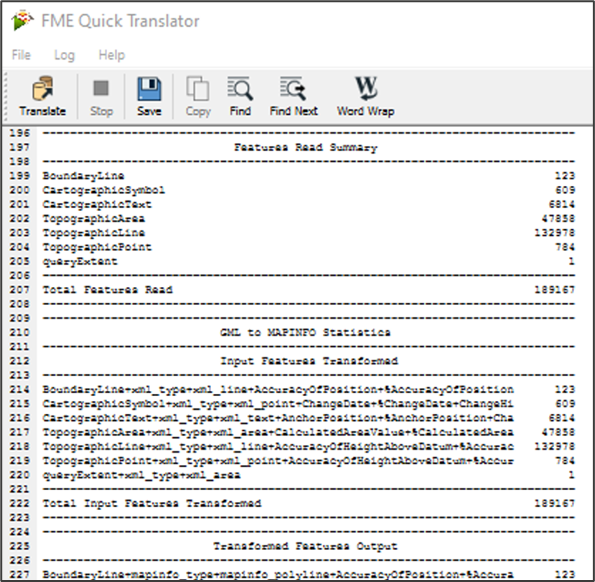Click count 132978 on line 203
The width and height of the screenshot is (595, 582).
554,233
